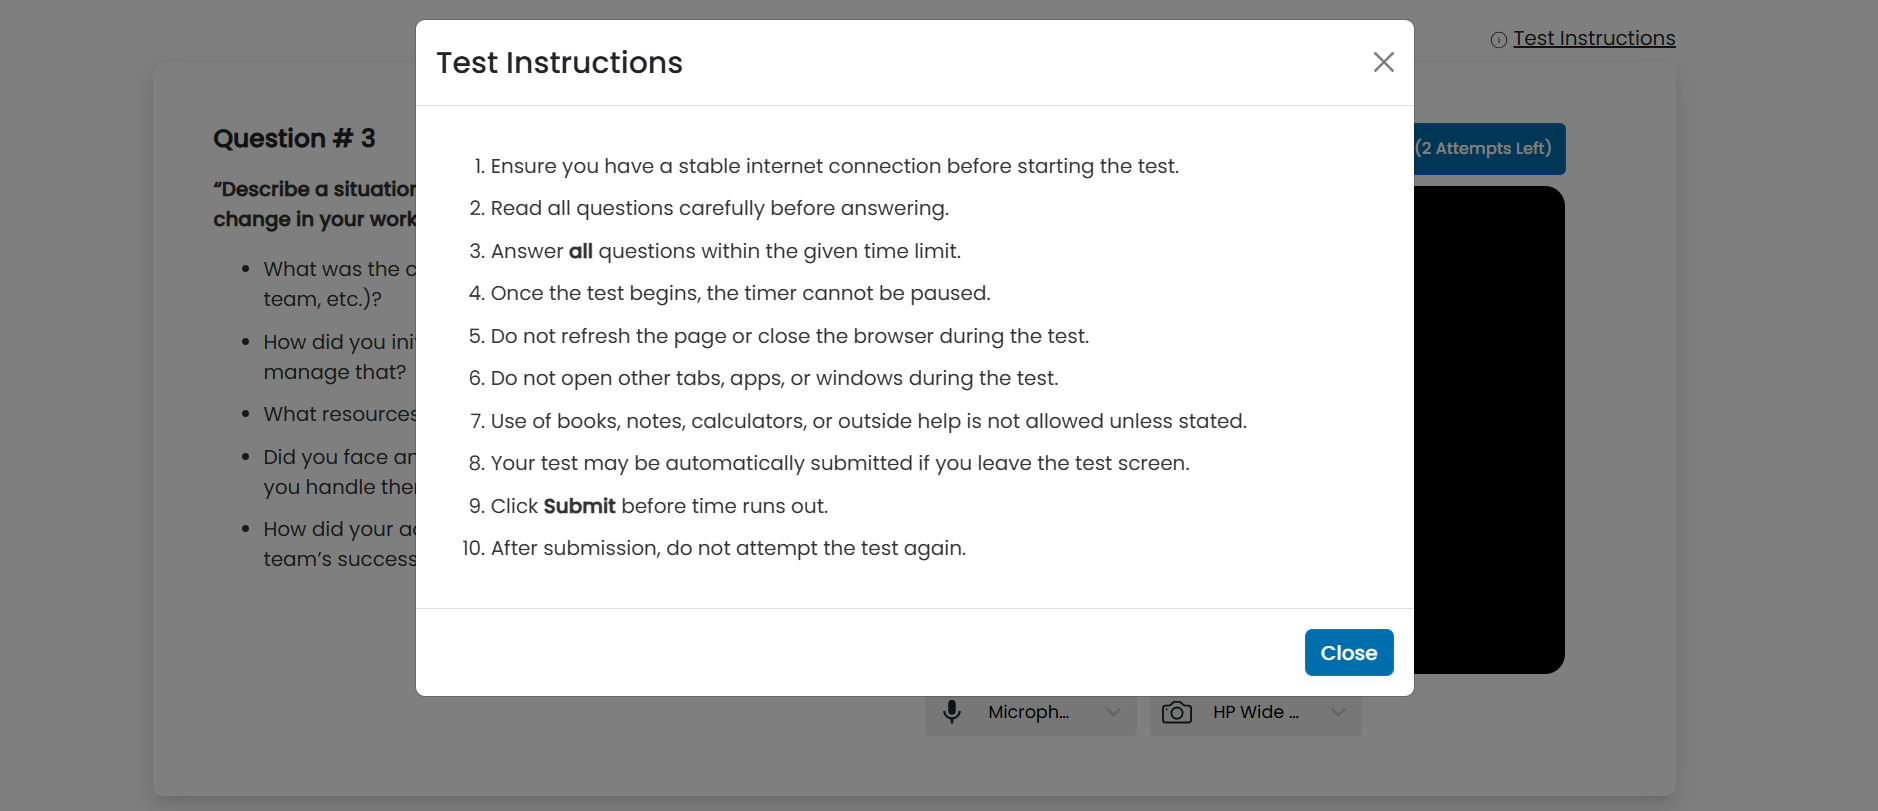Click the camera icon

tap(1176, 712)
